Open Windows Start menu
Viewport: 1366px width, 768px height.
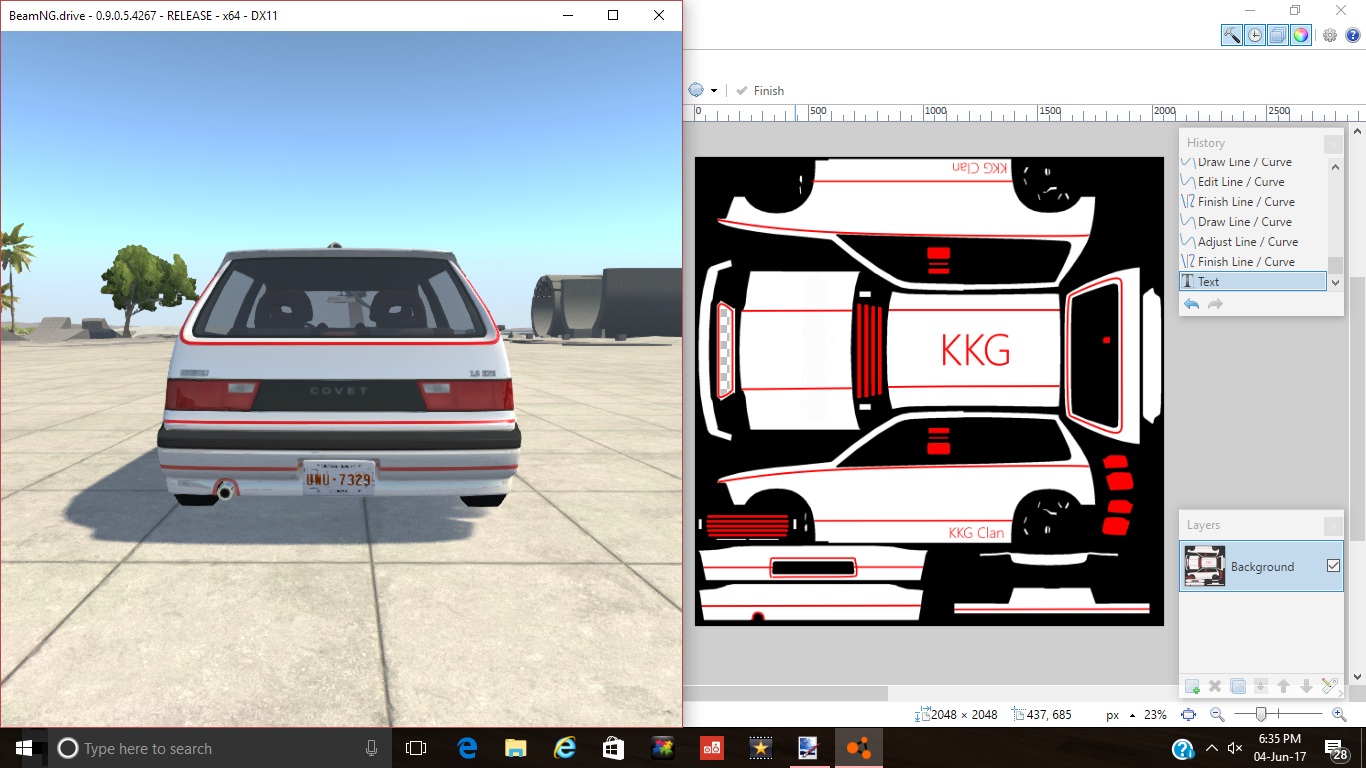click(24, 748)
